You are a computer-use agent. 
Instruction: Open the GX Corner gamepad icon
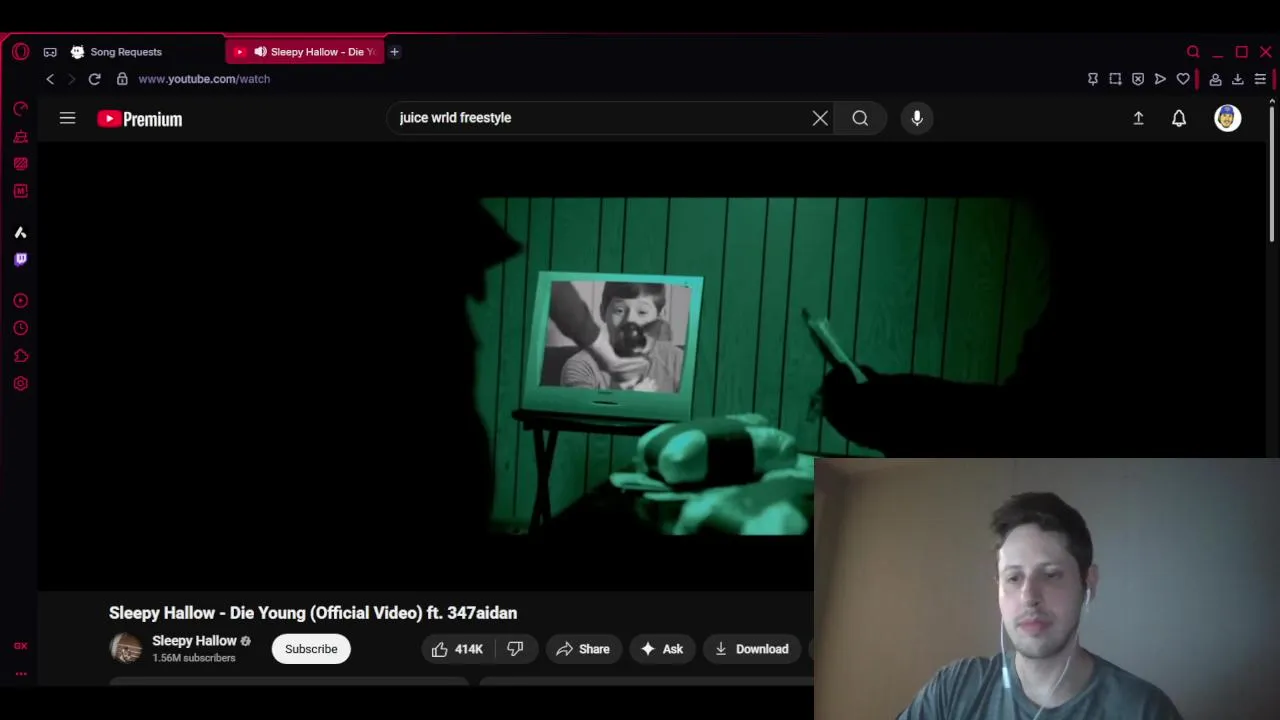click(50, 52)
